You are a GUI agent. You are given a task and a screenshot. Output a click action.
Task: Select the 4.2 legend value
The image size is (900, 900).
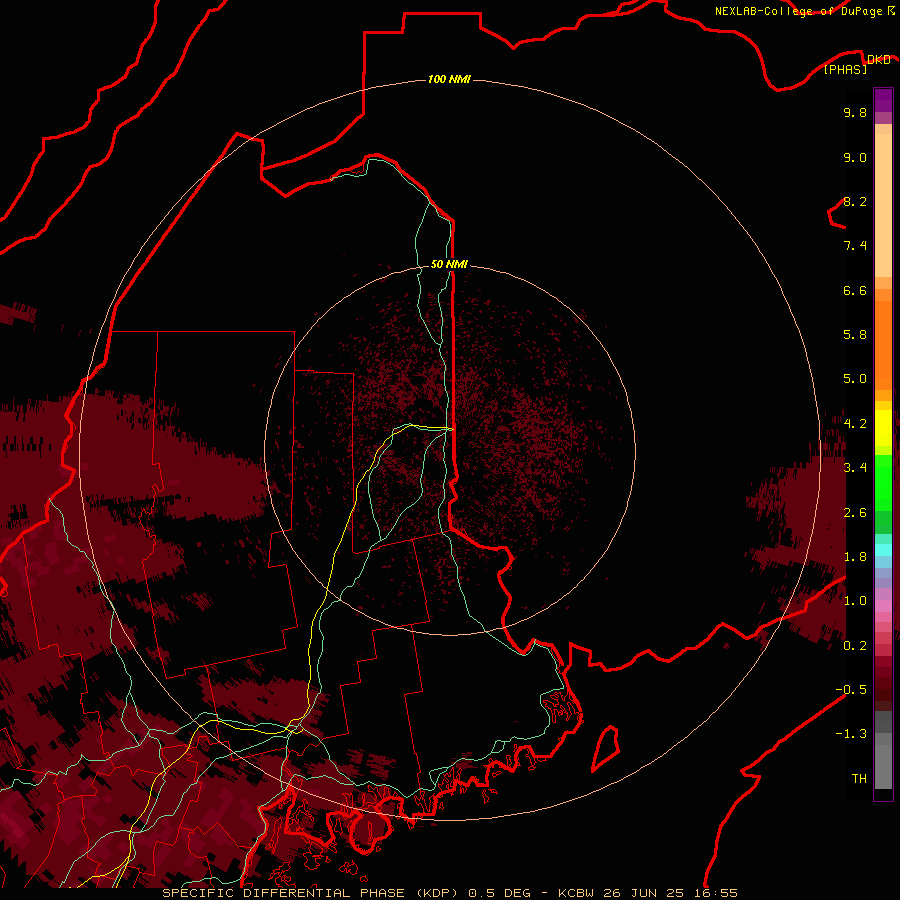tap(855, 424)
